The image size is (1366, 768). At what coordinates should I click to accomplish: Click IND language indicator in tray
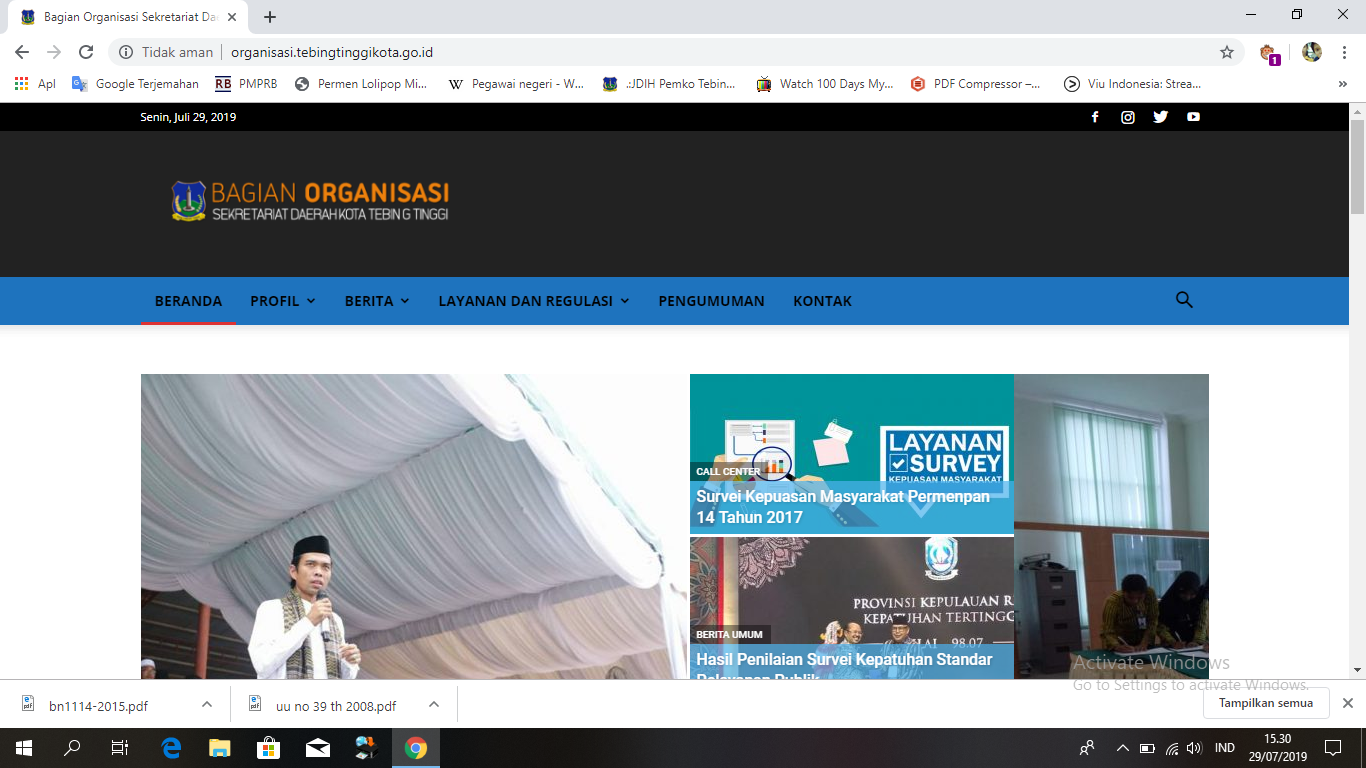1224,748
